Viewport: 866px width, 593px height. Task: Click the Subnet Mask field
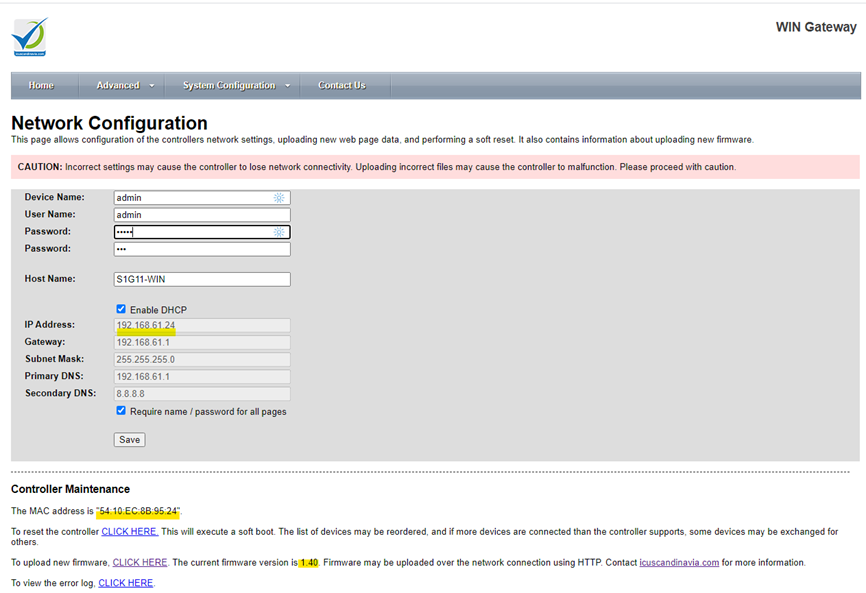click(202, 359)
